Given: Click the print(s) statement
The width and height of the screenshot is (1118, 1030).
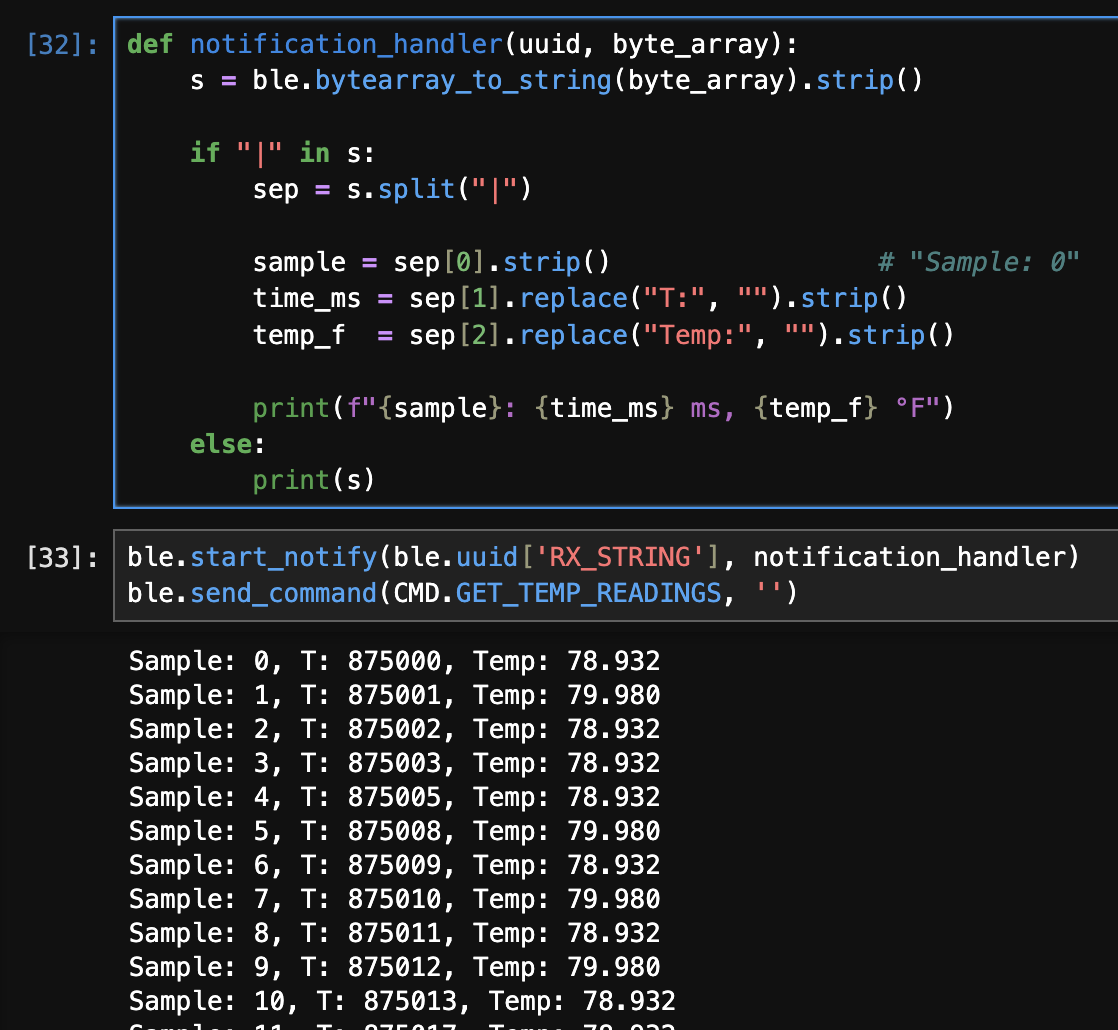Looking at the screenshot, I should click(x=313, y=481).
